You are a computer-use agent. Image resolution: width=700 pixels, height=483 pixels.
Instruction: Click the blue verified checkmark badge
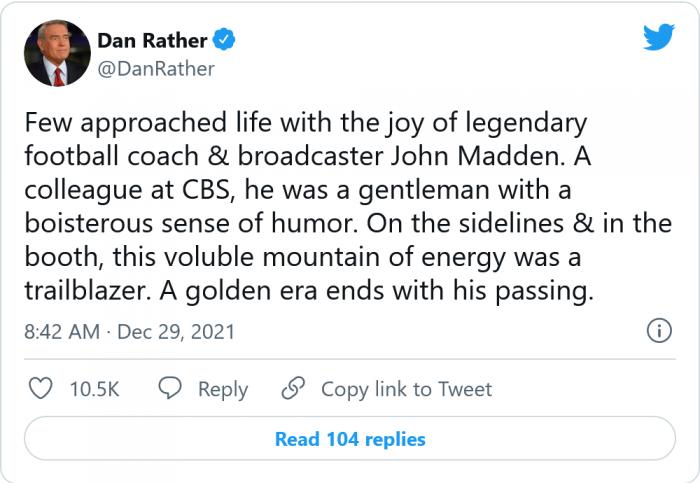pyautogui.click(x=227, y=40)
